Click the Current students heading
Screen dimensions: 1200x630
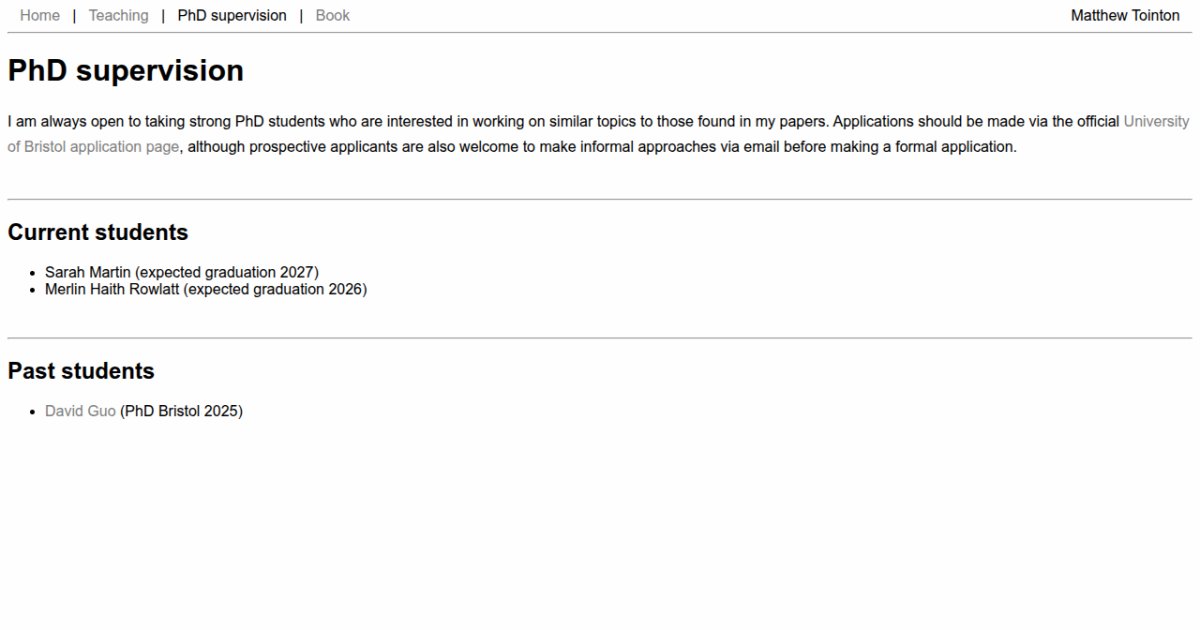pos(98,232)
